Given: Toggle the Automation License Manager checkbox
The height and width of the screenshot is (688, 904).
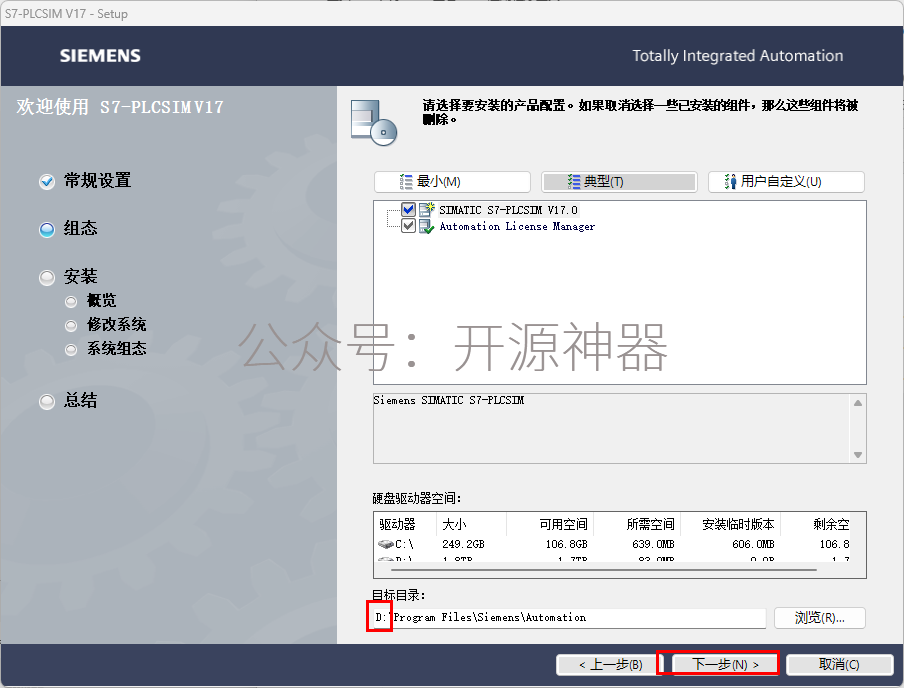Looking at the screenshot, I should 408,225.
